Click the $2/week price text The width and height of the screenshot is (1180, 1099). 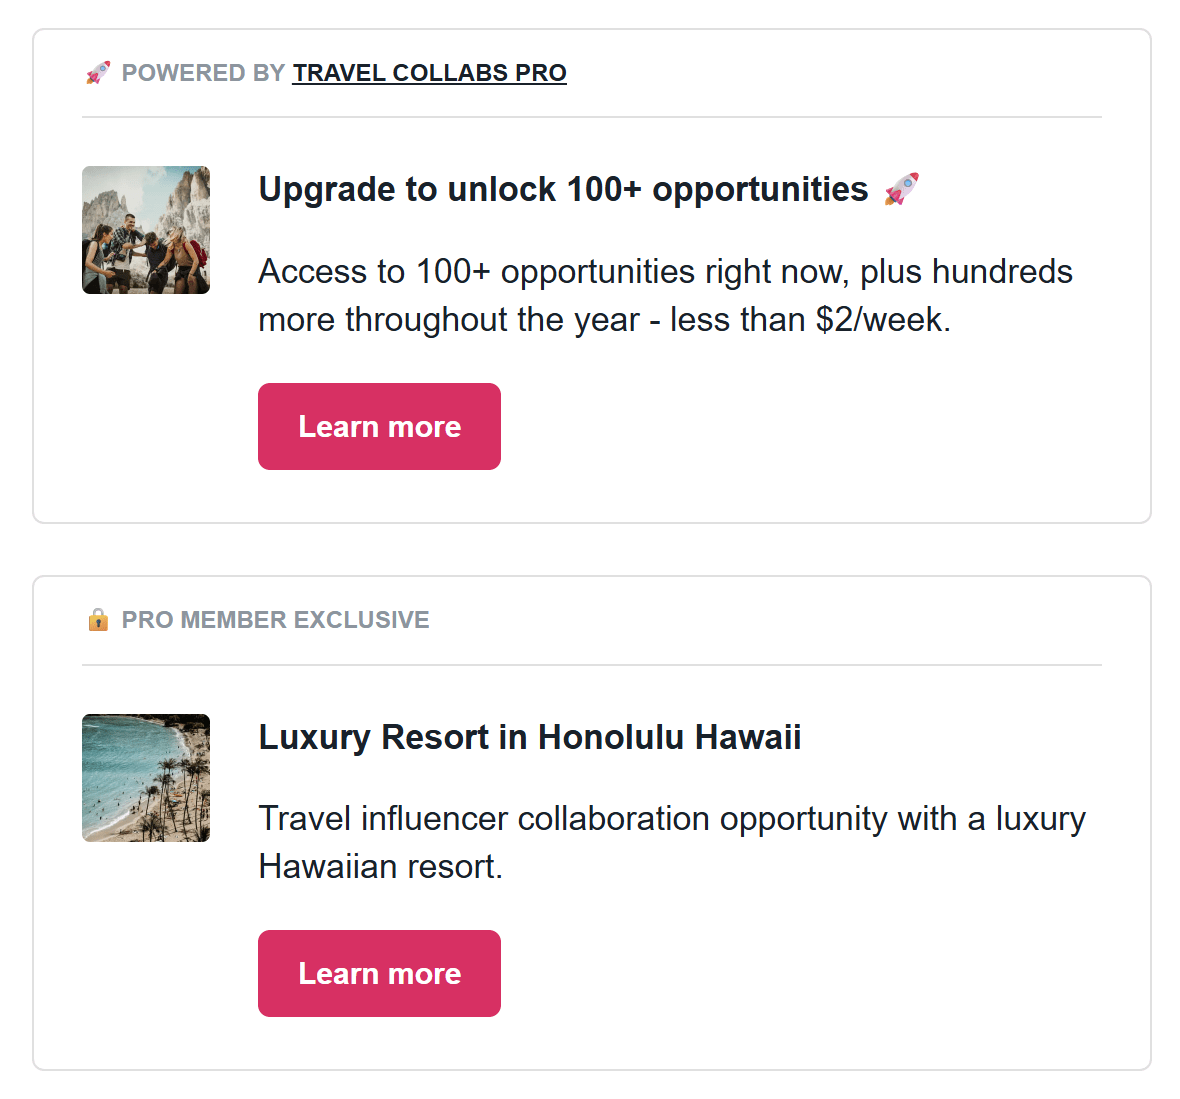(x=883, y=320)
